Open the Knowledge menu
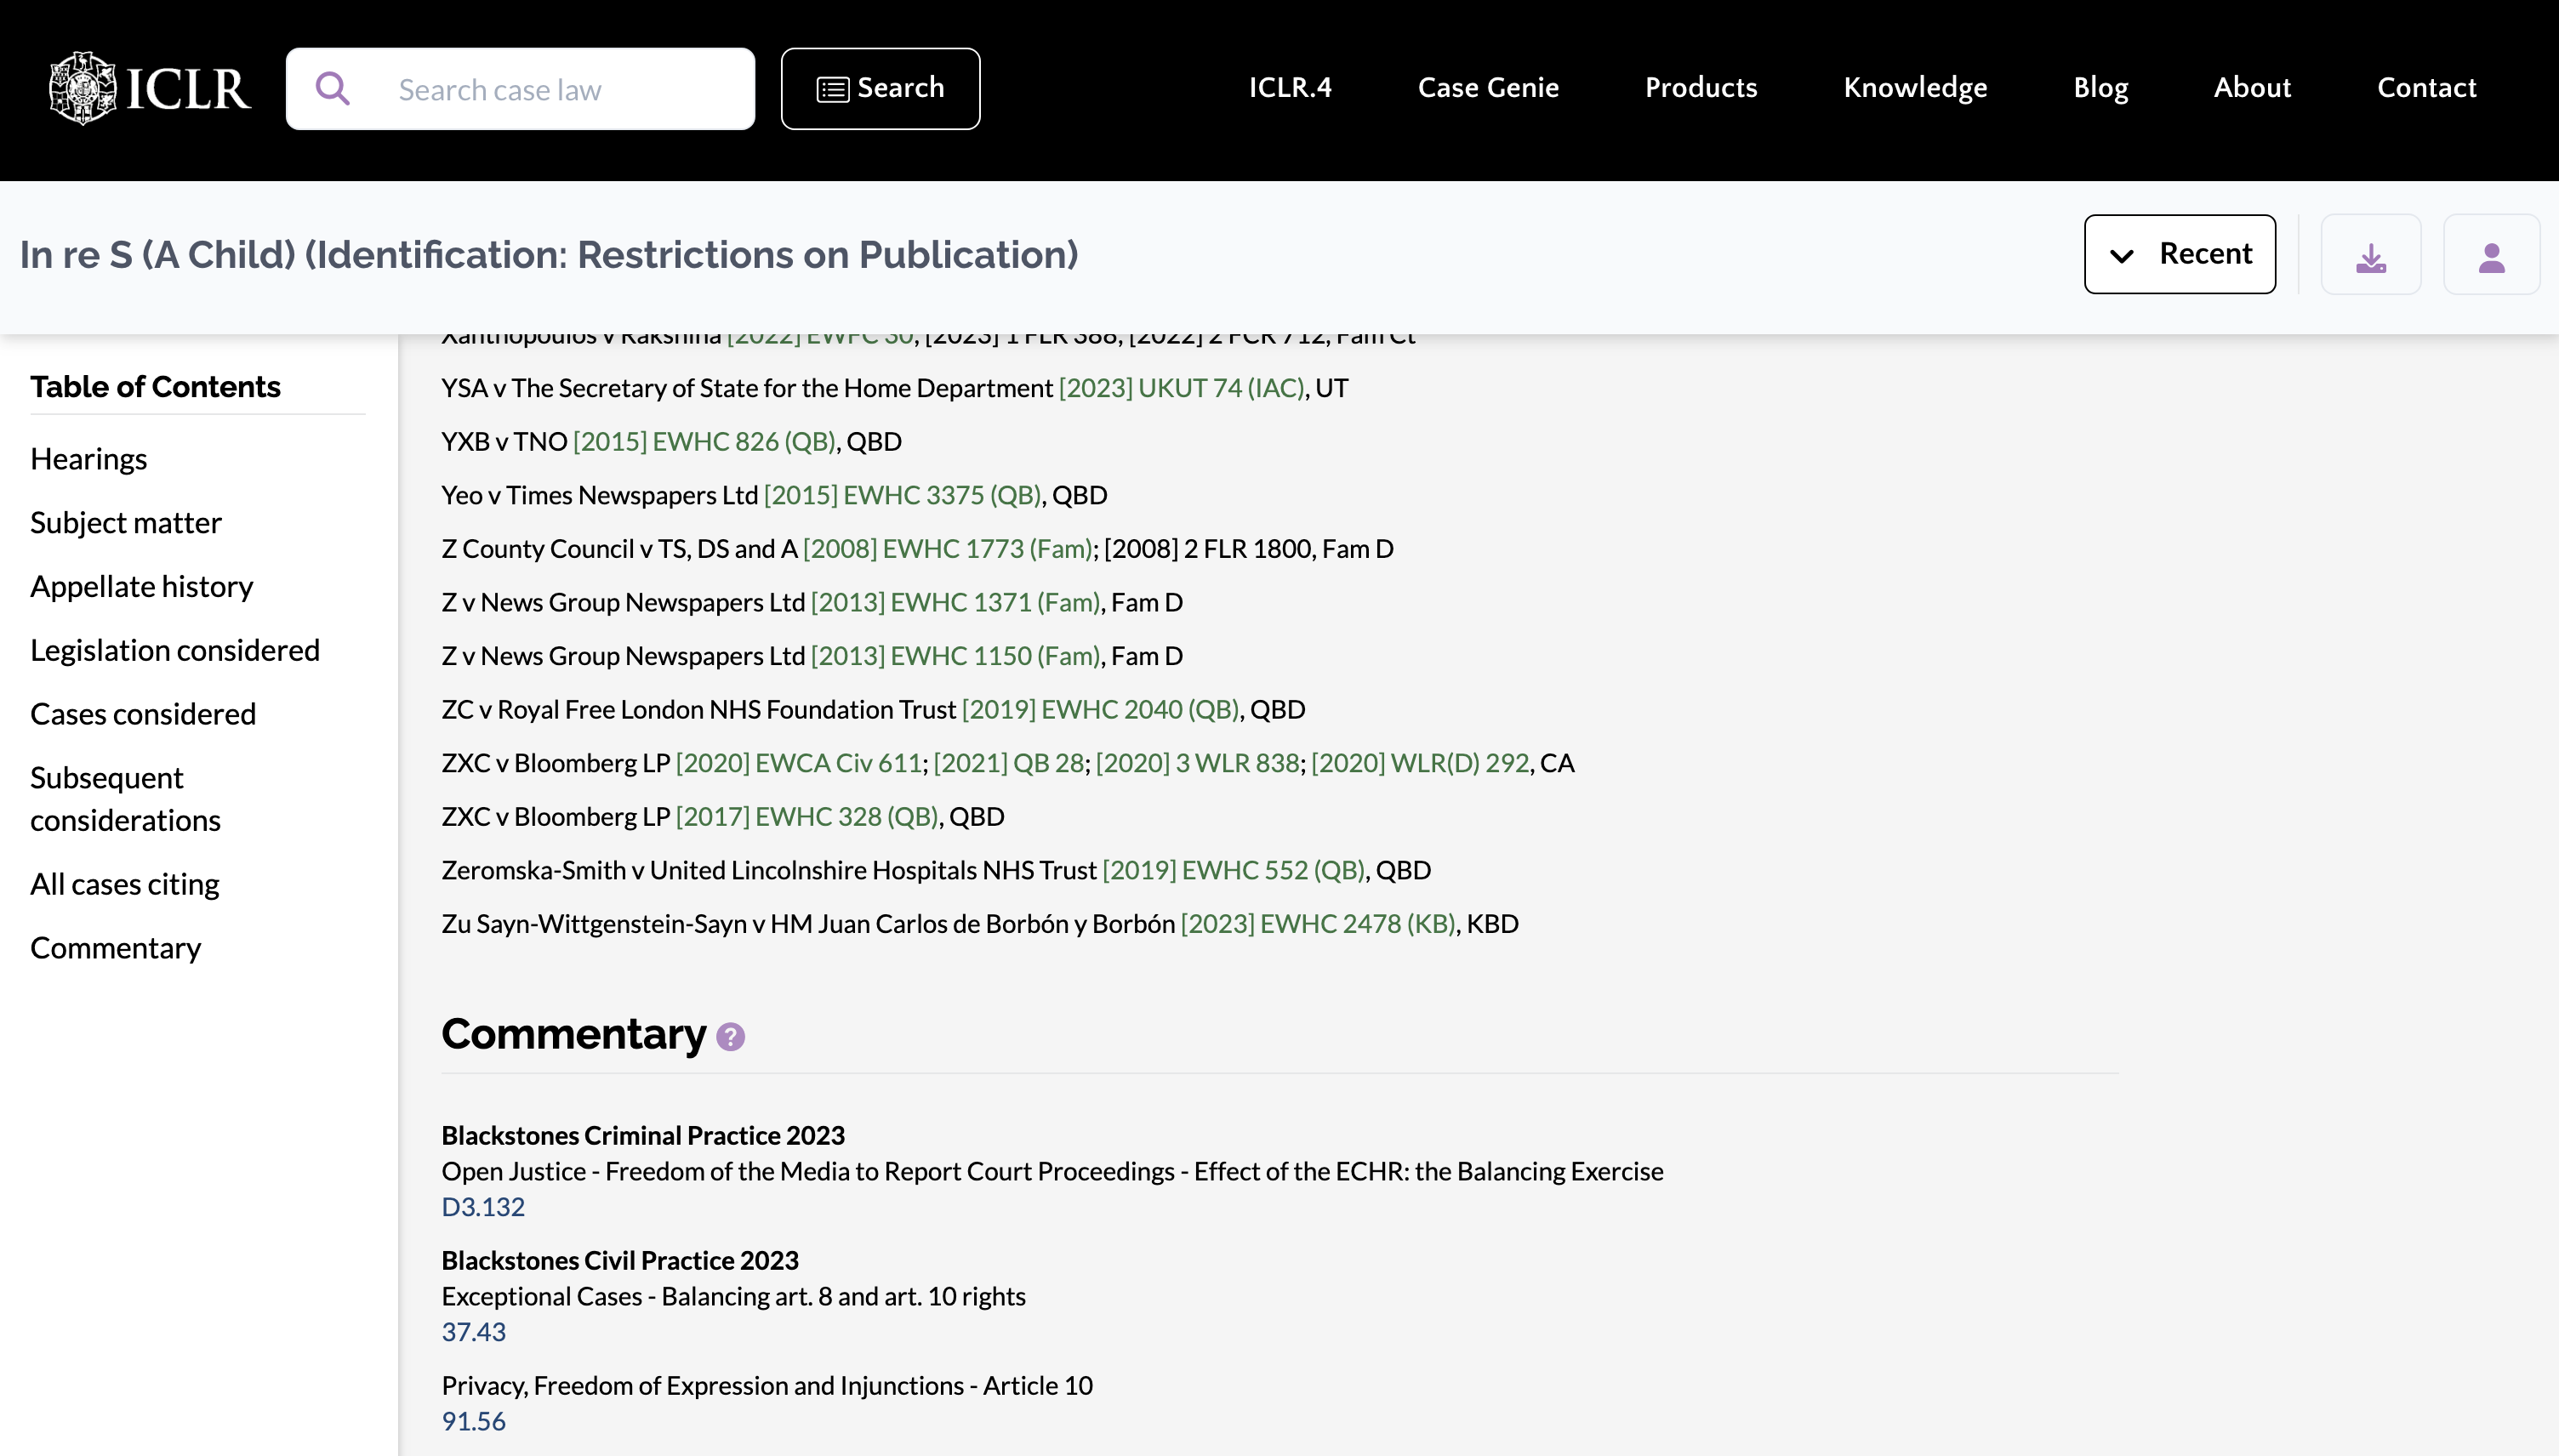Viewport: 2559px width, 1456px height. pyautogui.click(x=1915, y=88)
